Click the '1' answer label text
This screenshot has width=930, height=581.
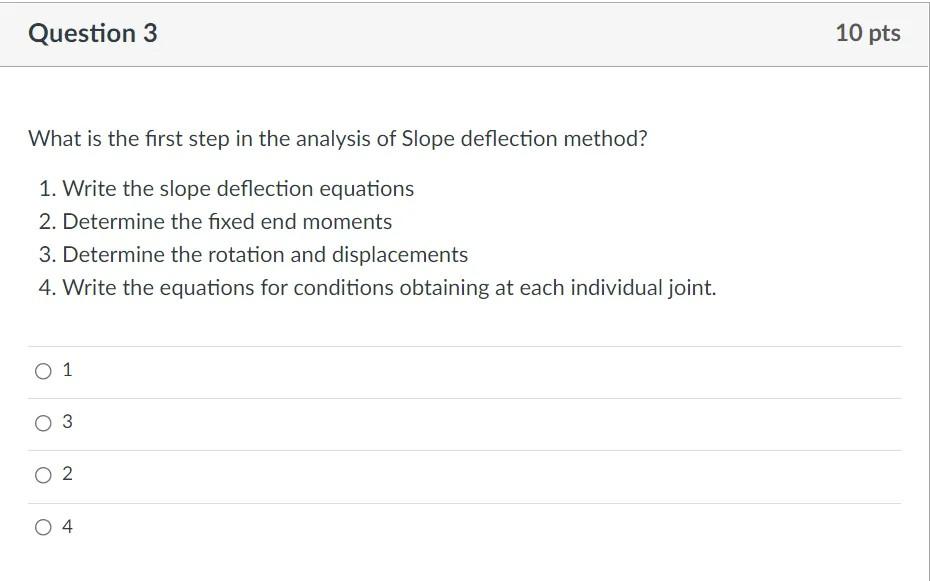coord(67,370)
